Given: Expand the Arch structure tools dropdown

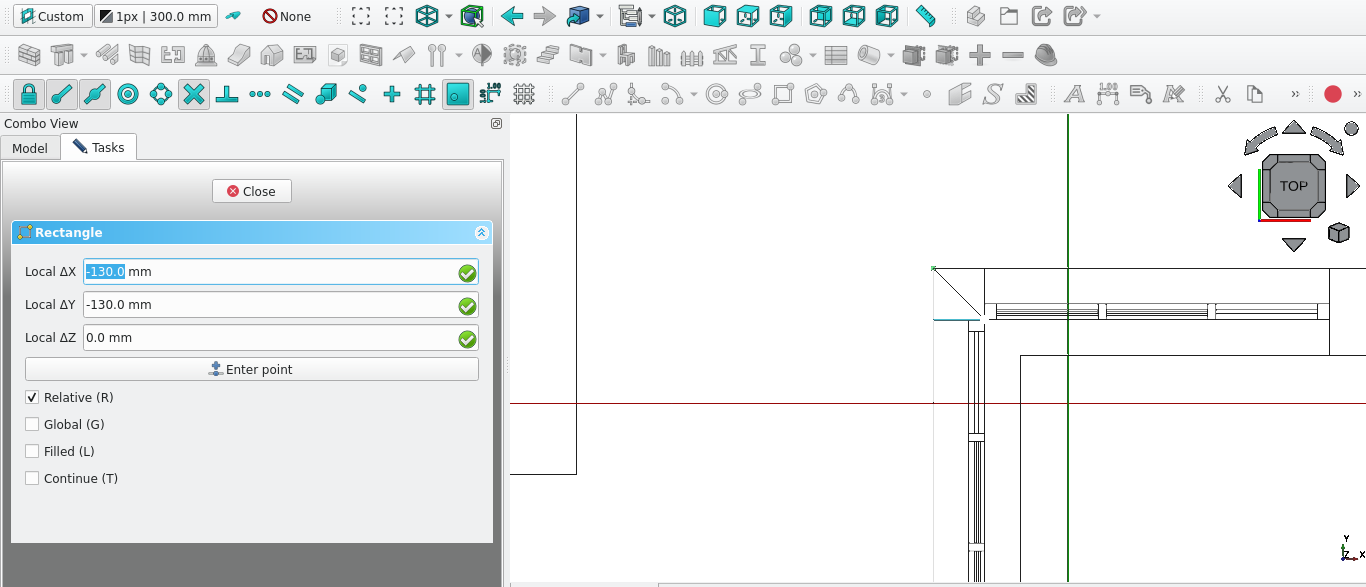Looking at the screenshot, I should pos(84,55).
